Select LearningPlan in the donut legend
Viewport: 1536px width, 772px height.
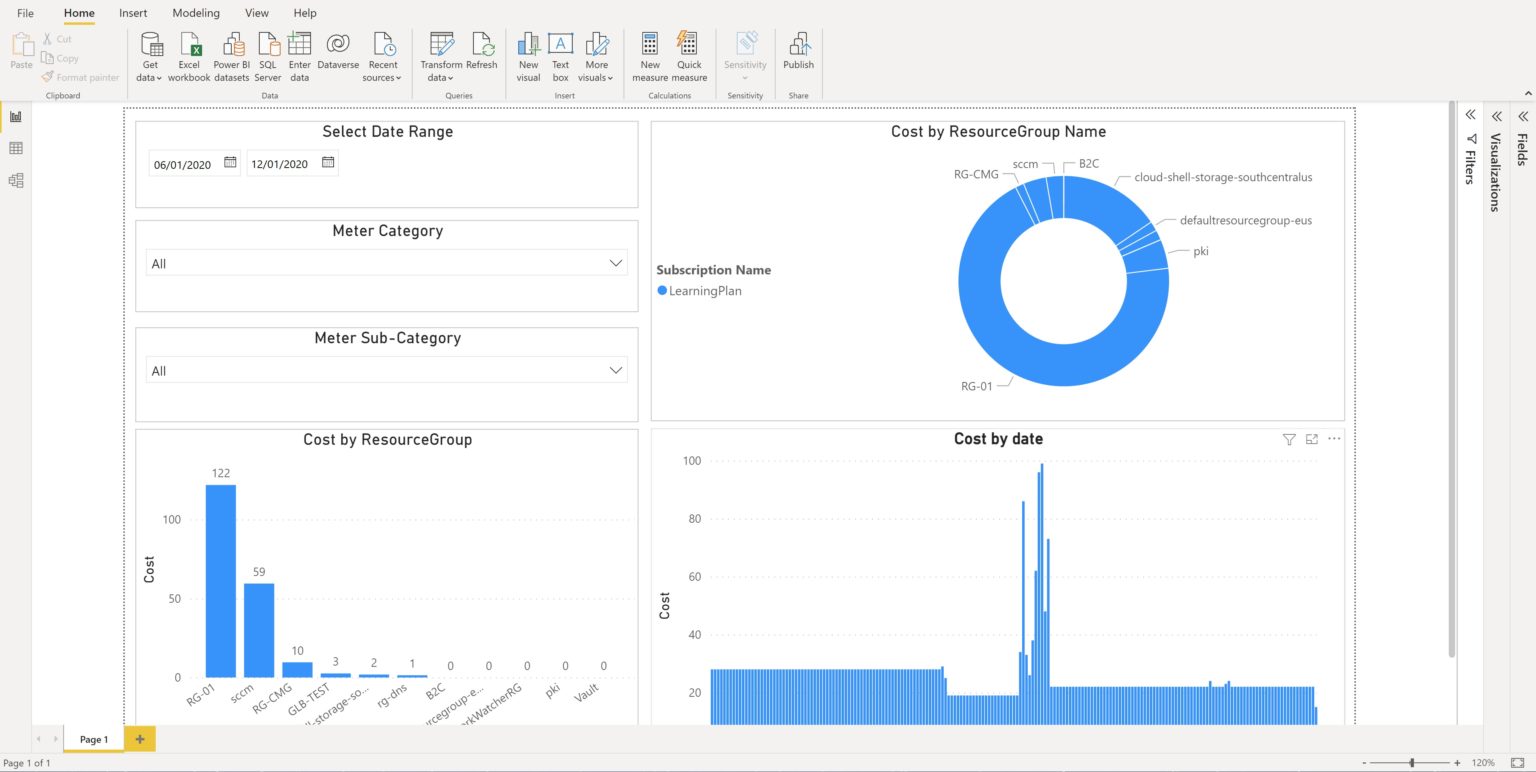[x=700, y=291]
